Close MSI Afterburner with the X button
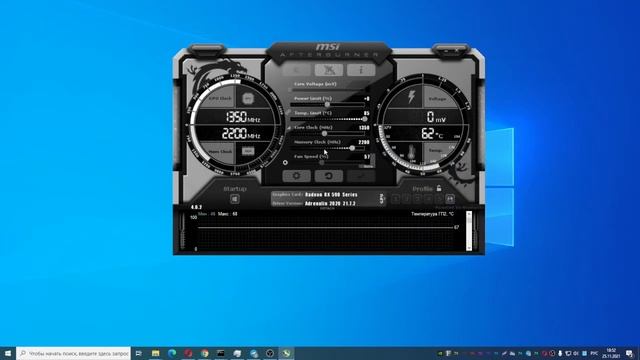Viewport: 640px width, 360px height. click(457, 51)
